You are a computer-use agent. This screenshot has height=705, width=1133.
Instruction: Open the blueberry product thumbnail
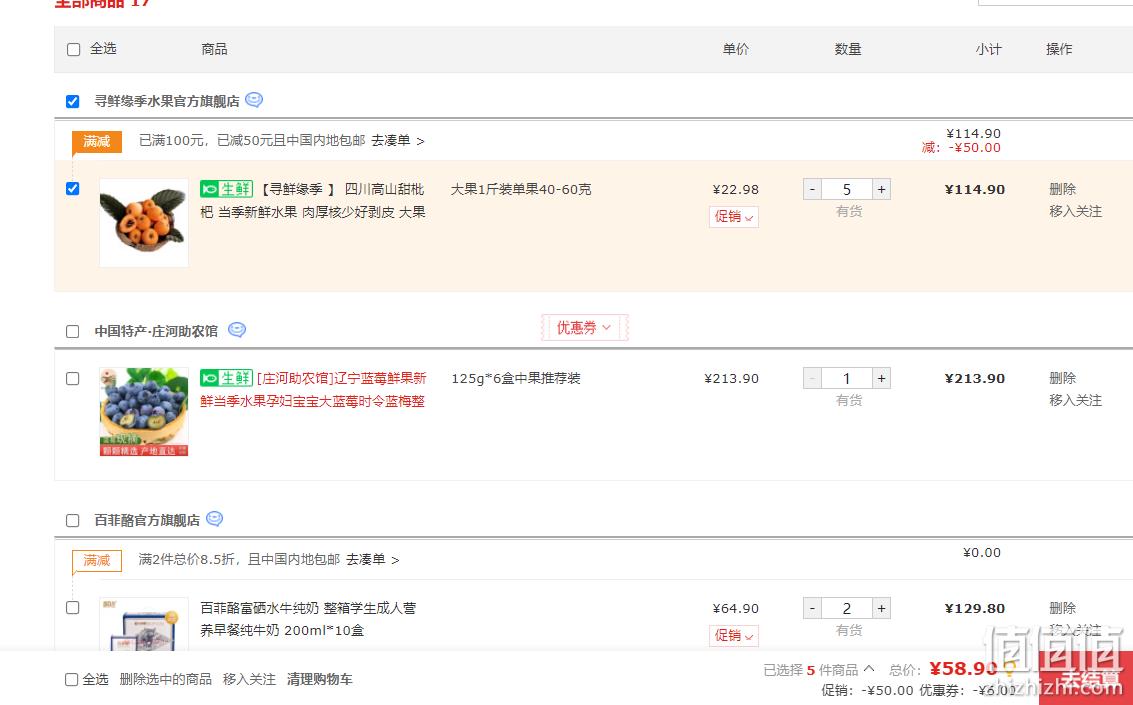tap(144, 412)
